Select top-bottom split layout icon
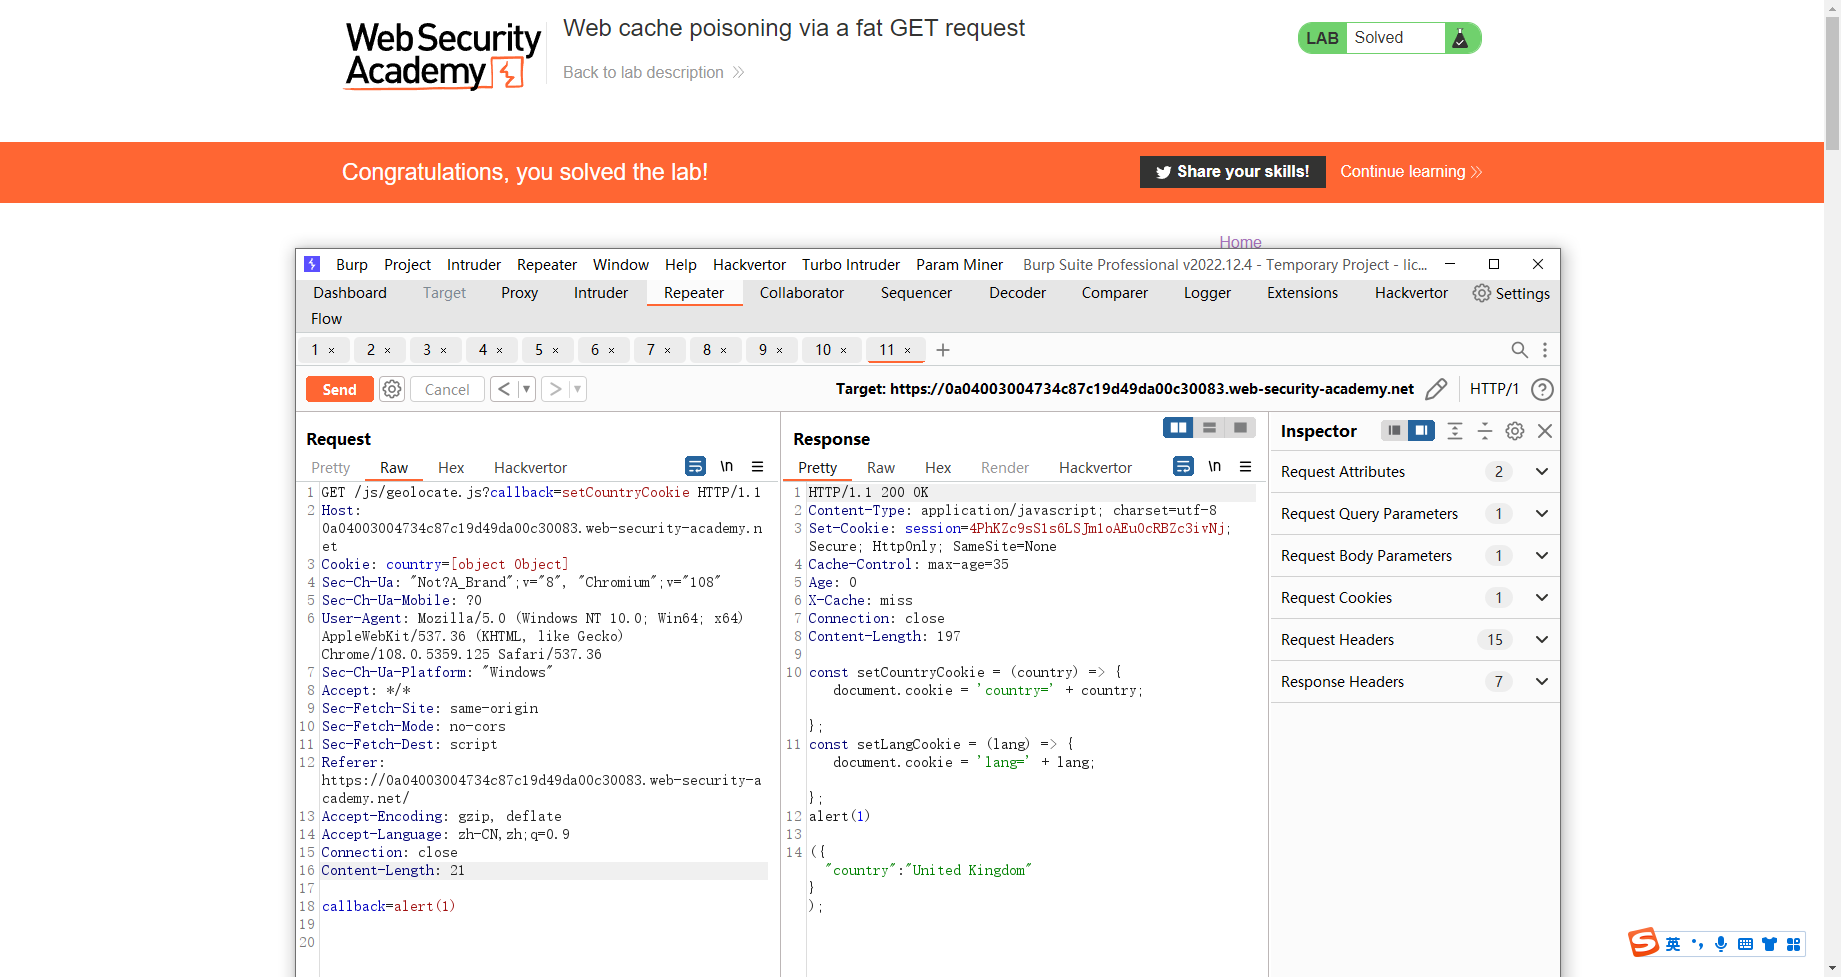 1209,428
